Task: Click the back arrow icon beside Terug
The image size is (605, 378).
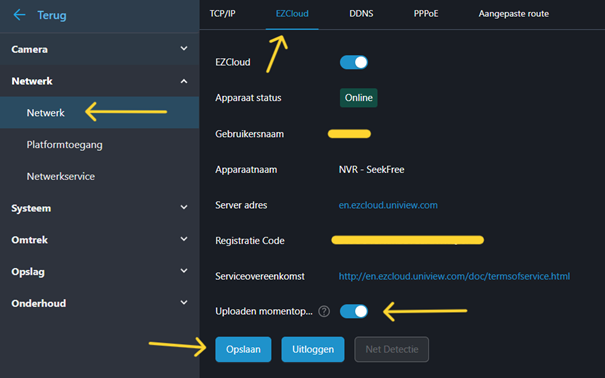Action: pyautogui.click(x=19, y=15)
